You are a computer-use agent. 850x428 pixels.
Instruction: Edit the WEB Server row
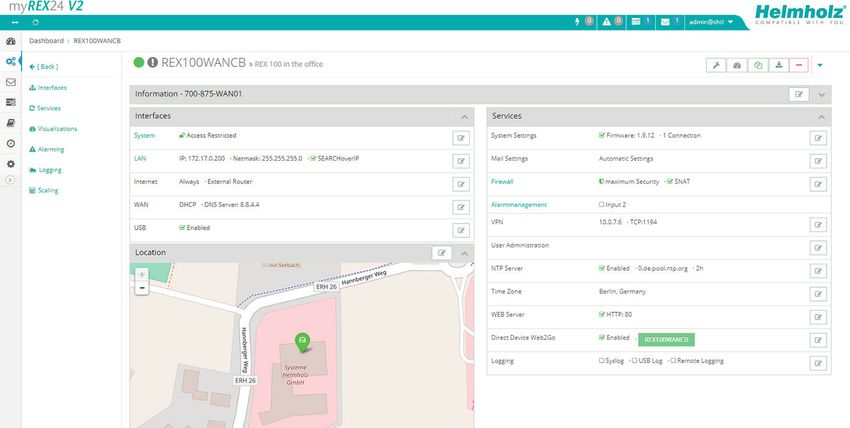[818, 317]
